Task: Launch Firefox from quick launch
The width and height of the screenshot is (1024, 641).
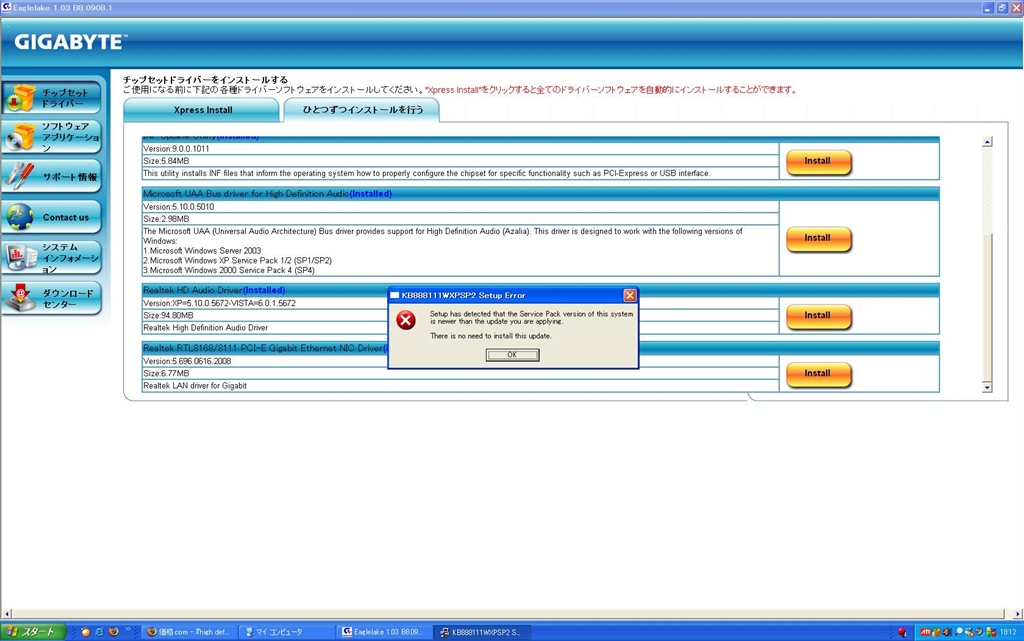Action: click(114, 632)
